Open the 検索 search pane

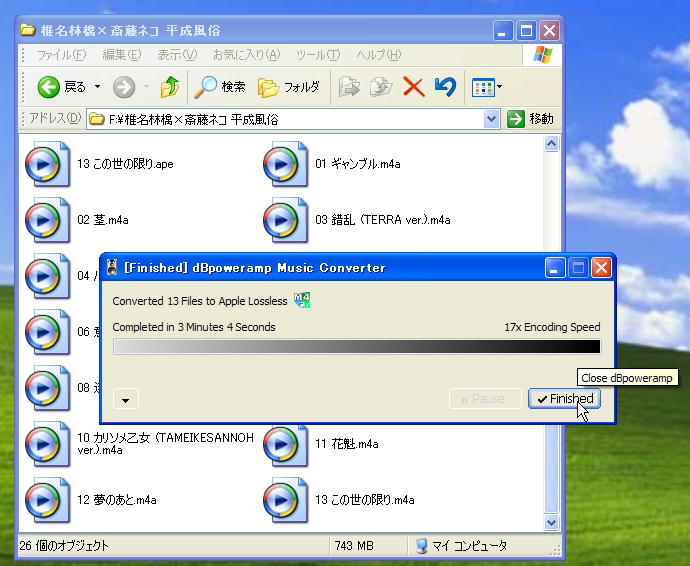click(x=220, y=87)
